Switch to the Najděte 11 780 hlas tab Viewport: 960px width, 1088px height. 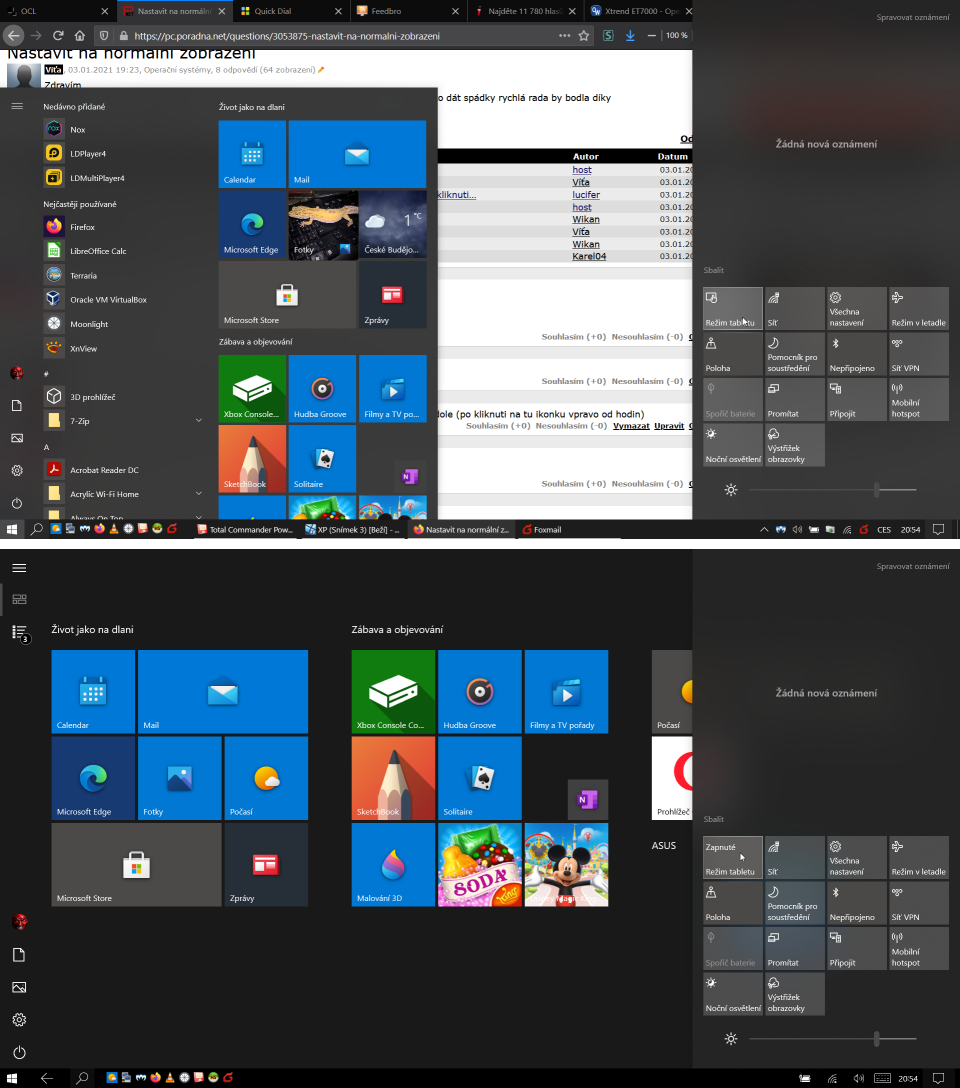[524, 11]
